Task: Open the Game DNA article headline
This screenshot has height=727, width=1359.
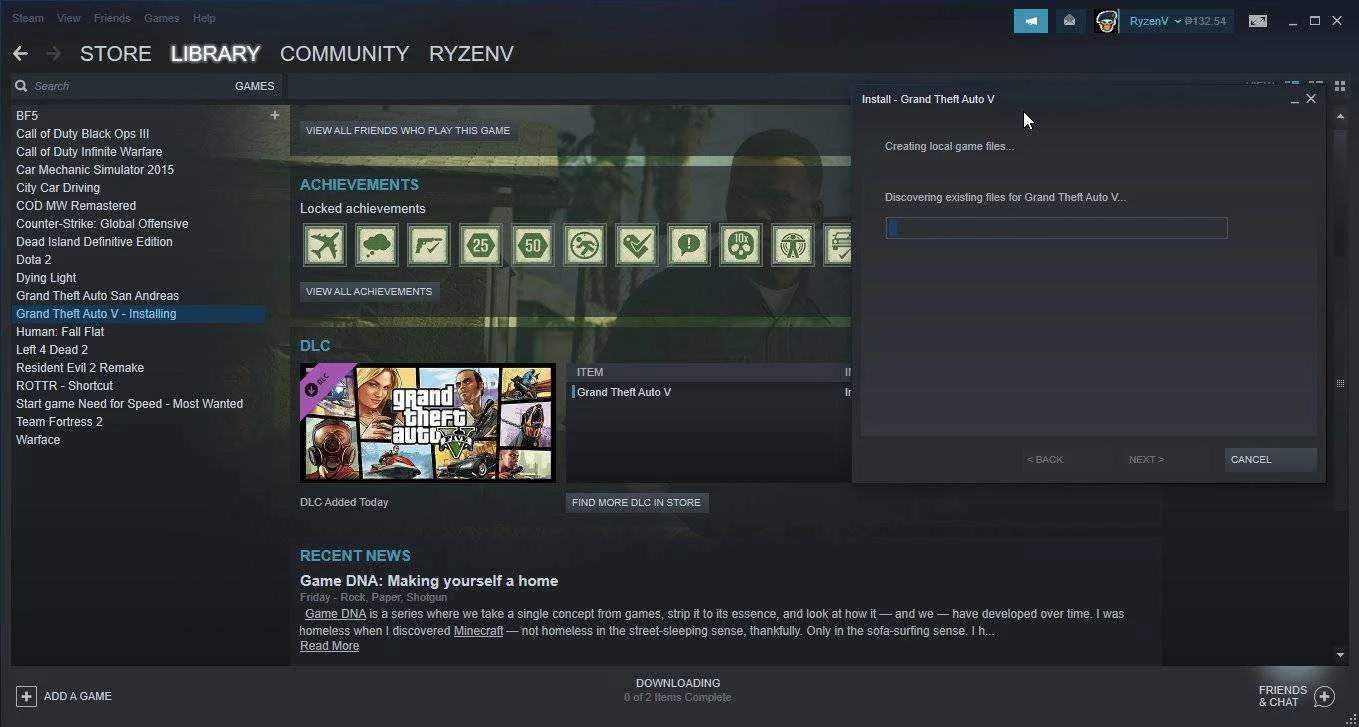Action: tap(429, 581)
